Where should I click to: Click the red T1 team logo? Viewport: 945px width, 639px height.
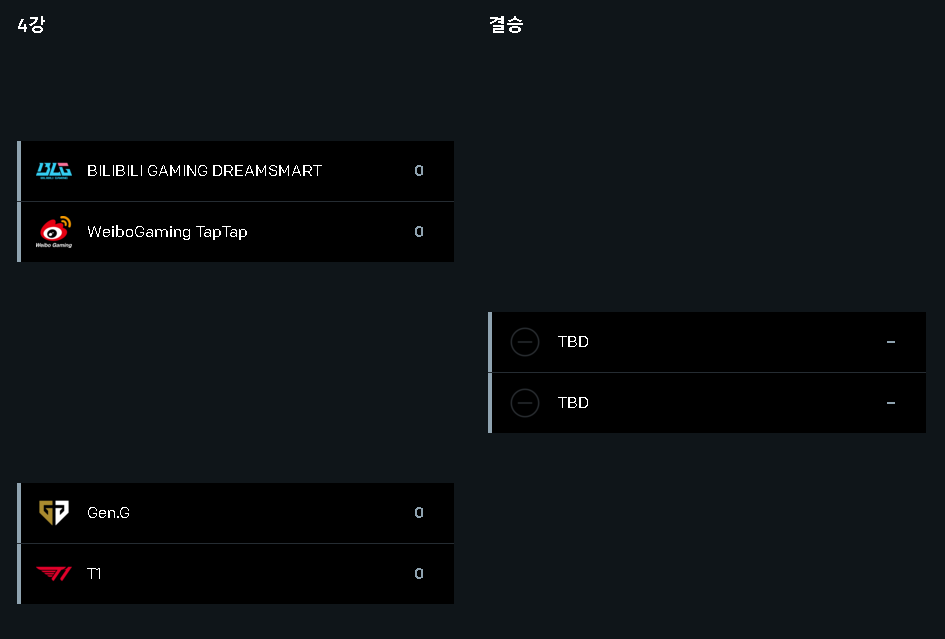[x=54, y=573]
